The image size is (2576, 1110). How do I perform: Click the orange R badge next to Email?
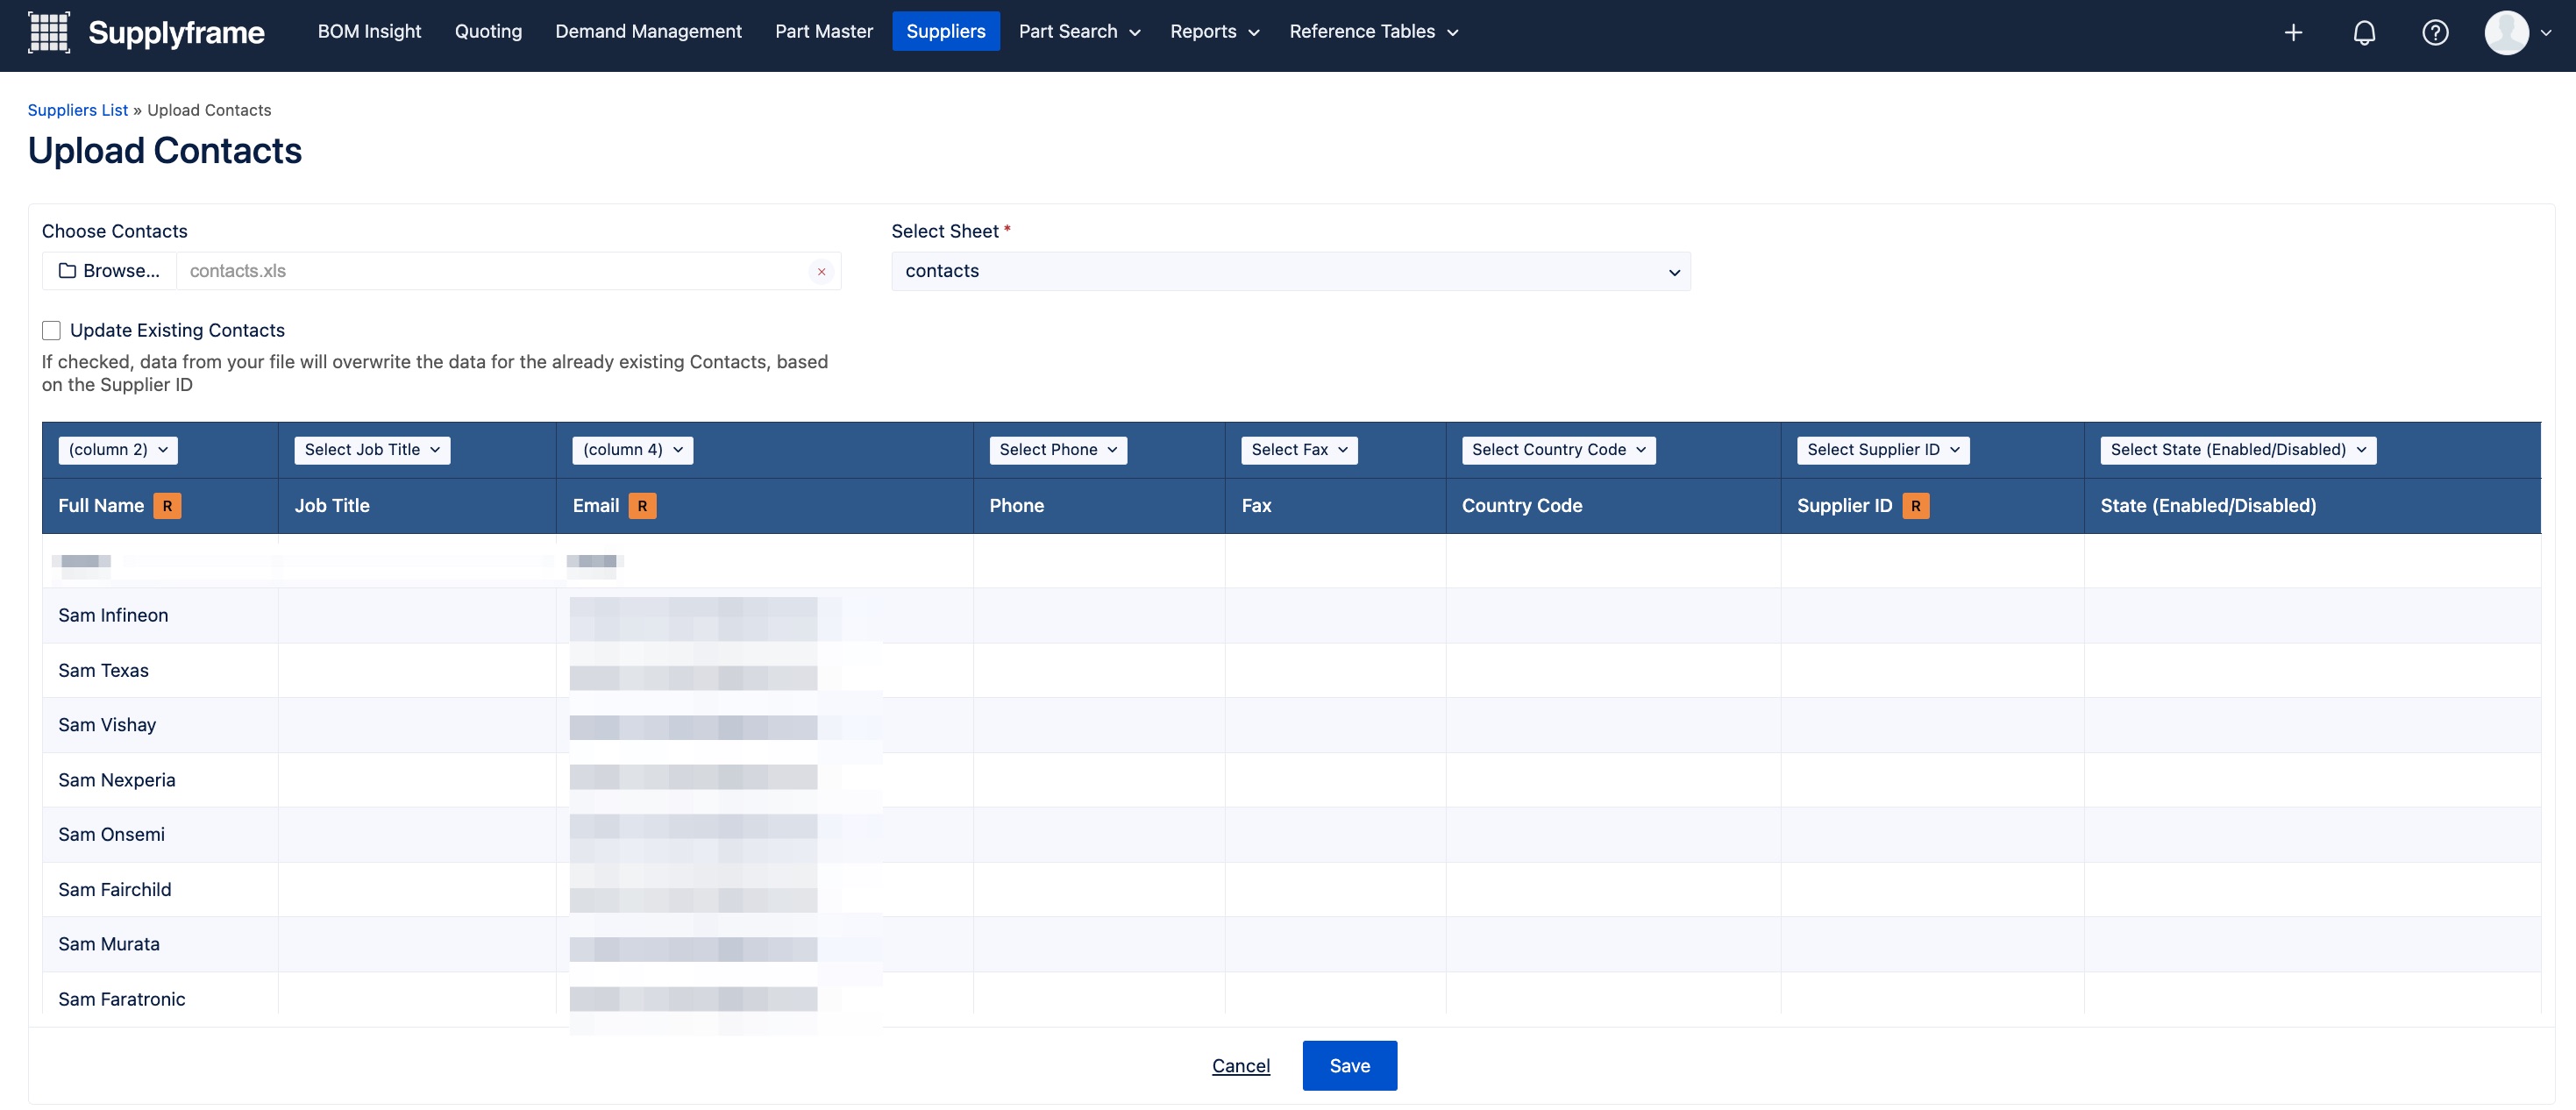(x=642, y=506)
